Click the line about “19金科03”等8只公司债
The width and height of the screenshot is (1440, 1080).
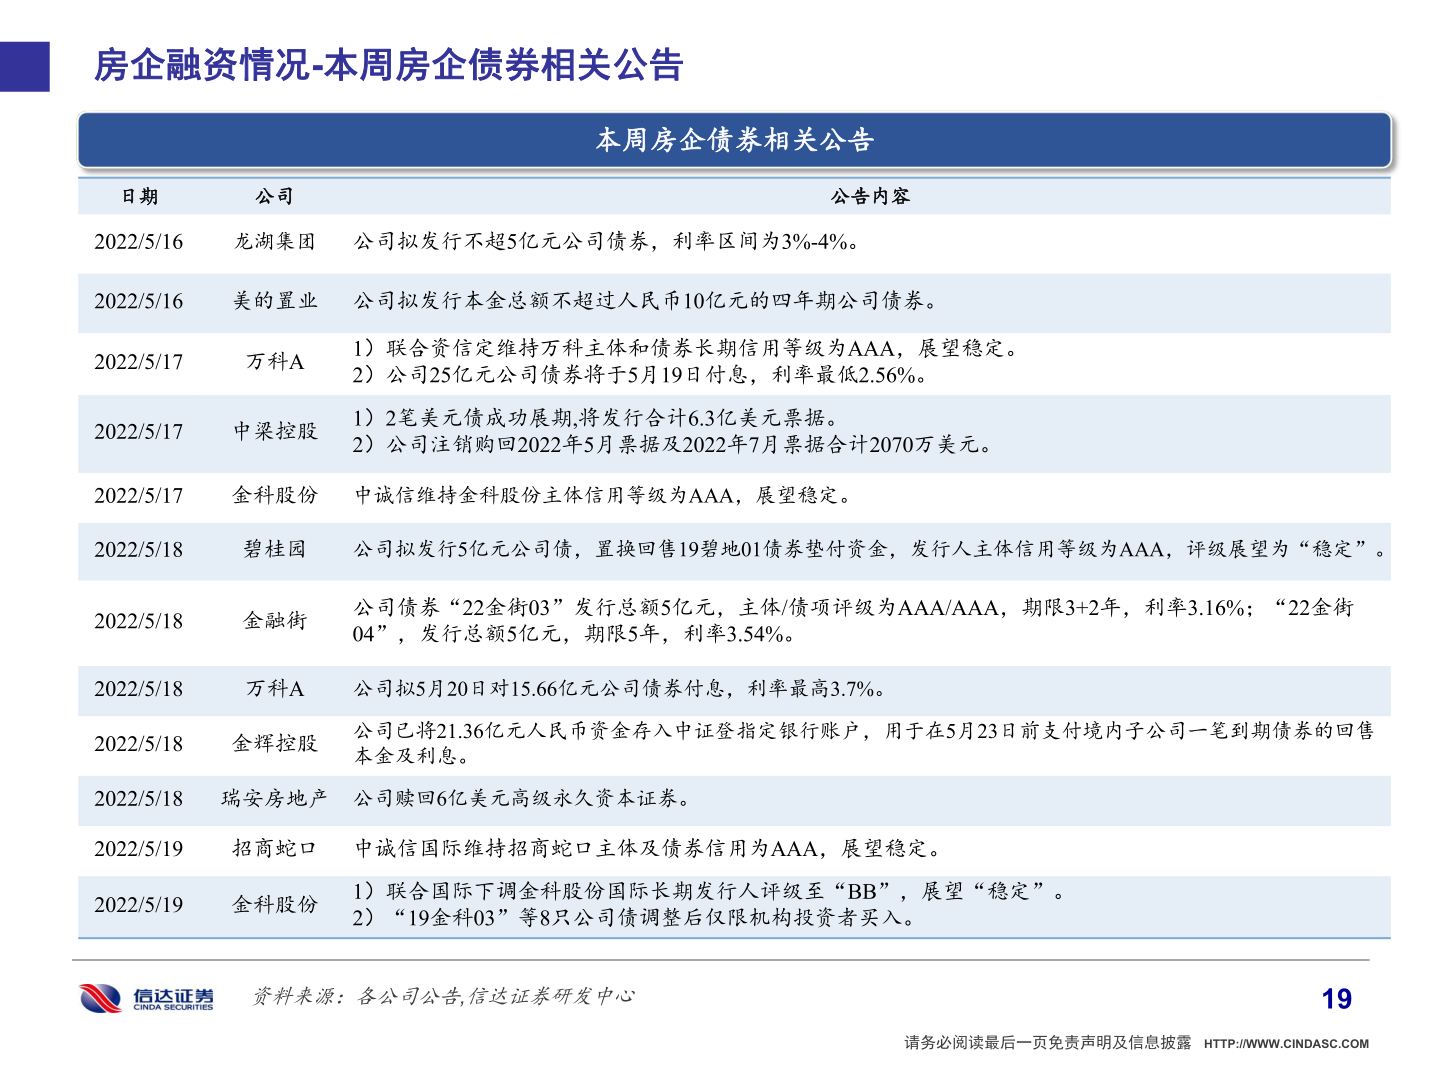point(635,917)
